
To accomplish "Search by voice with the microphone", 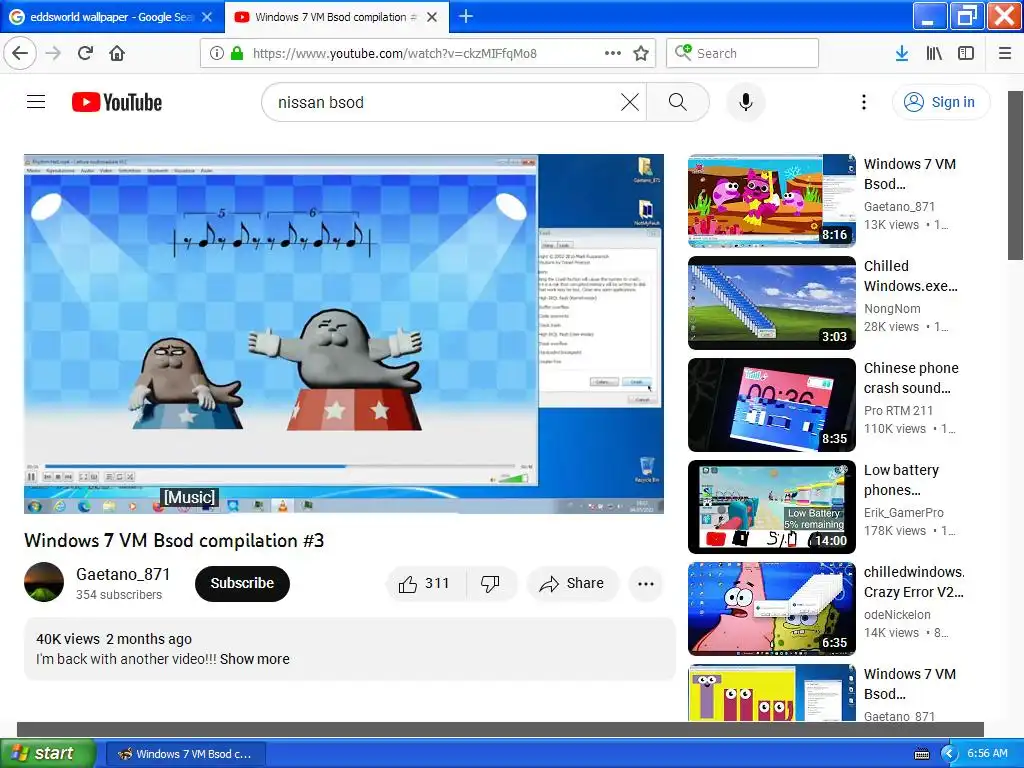I will click(x=746, y=103).
